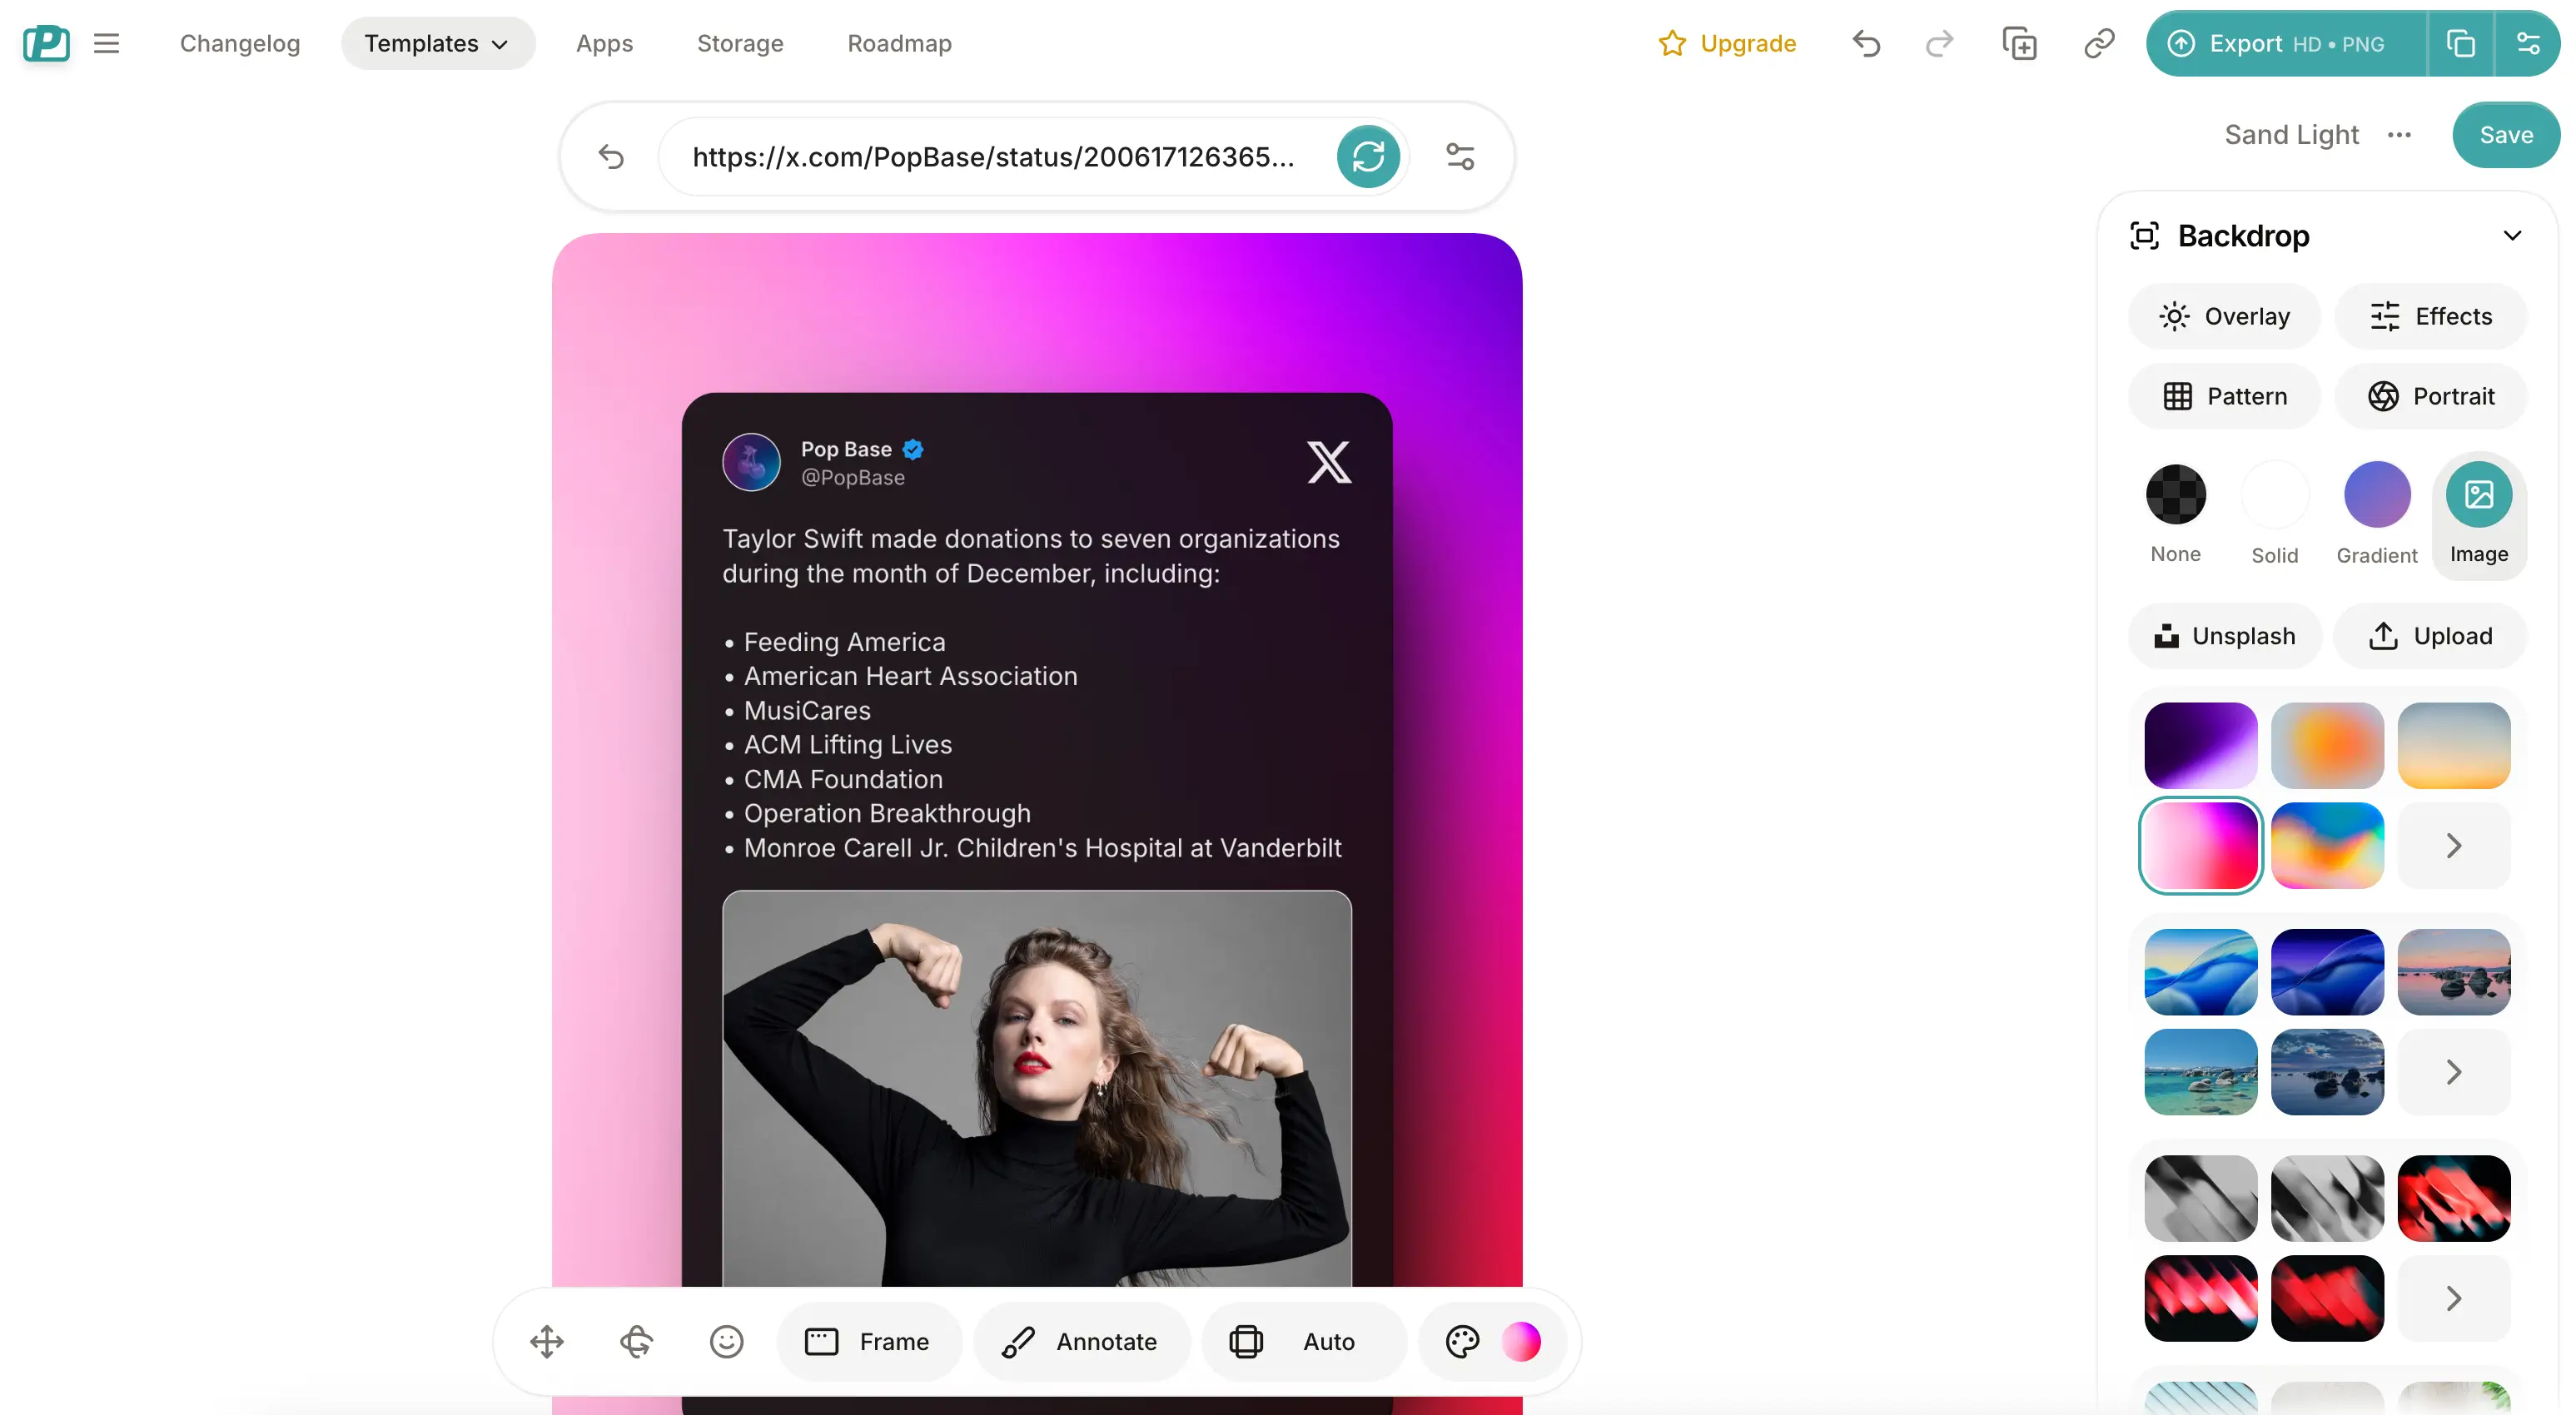Open the share link option
Image resolution: width=2576 pixels, height=1415 pixels.
(x=2097, y=43)
